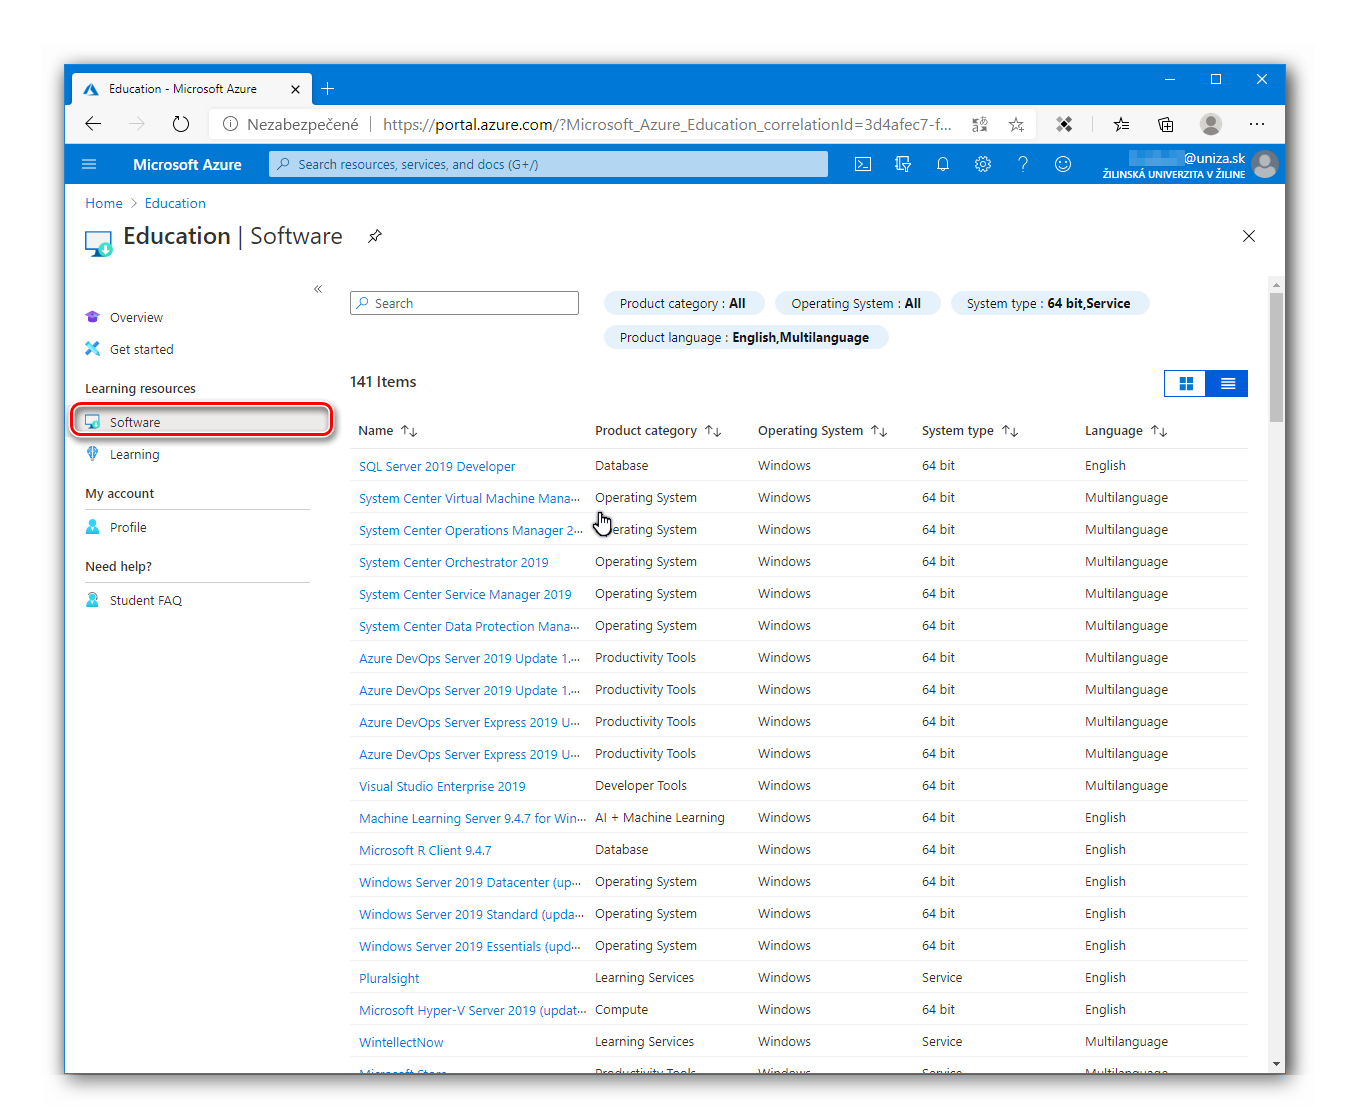Open the notifications bell
Image resolution: width=1350 pixels, height=1107 pixels.
pyautogui.click(x=942, y=164)
